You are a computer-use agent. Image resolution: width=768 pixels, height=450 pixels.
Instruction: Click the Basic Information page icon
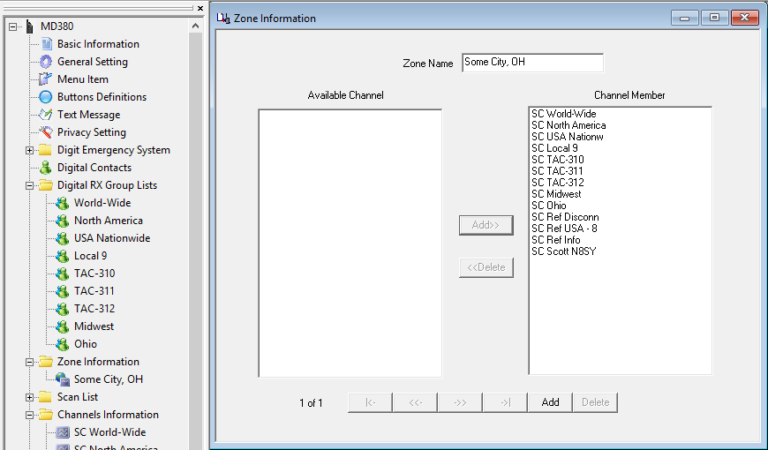[46, 44]
